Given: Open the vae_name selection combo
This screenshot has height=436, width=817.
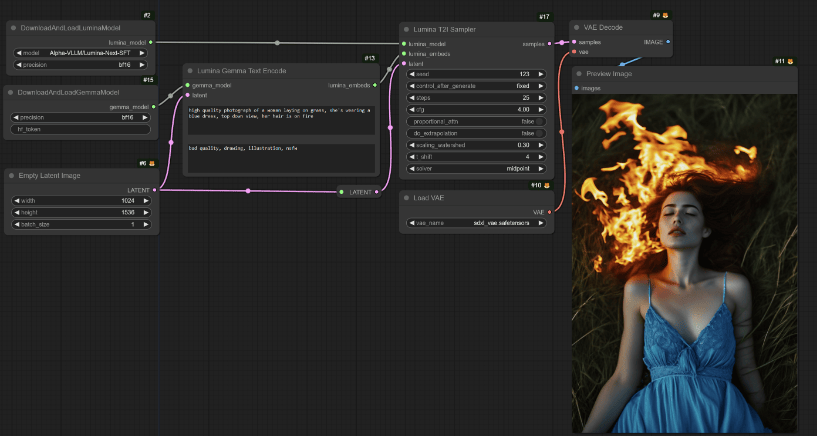Looking at the screenshot, I should pyautogui.click(x=478, y=224).
